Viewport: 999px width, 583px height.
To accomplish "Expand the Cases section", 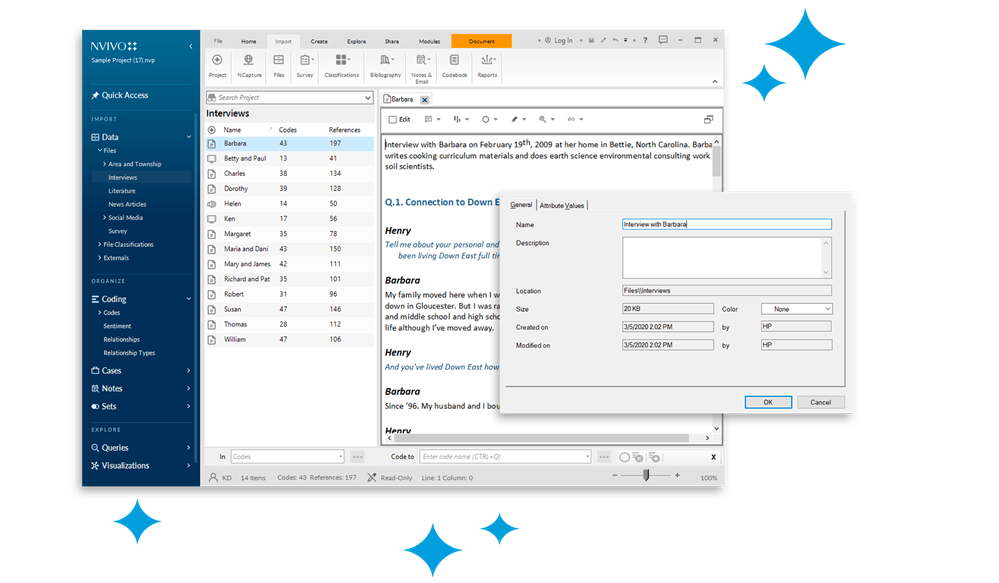I will (x=189, y=370).
